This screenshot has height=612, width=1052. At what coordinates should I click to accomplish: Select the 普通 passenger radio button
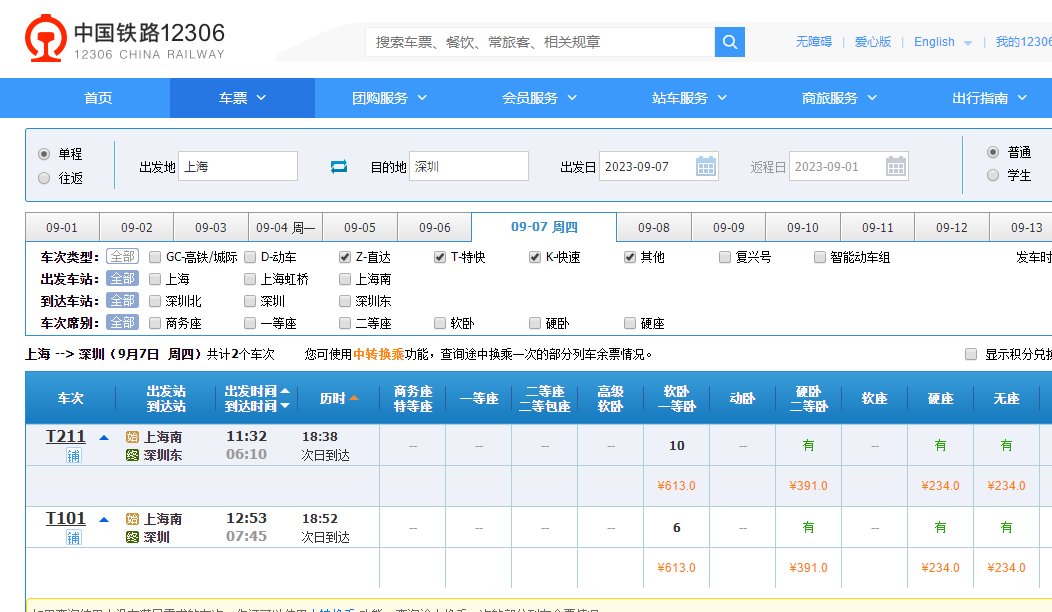pyautogui.click(x=993, y=152)
